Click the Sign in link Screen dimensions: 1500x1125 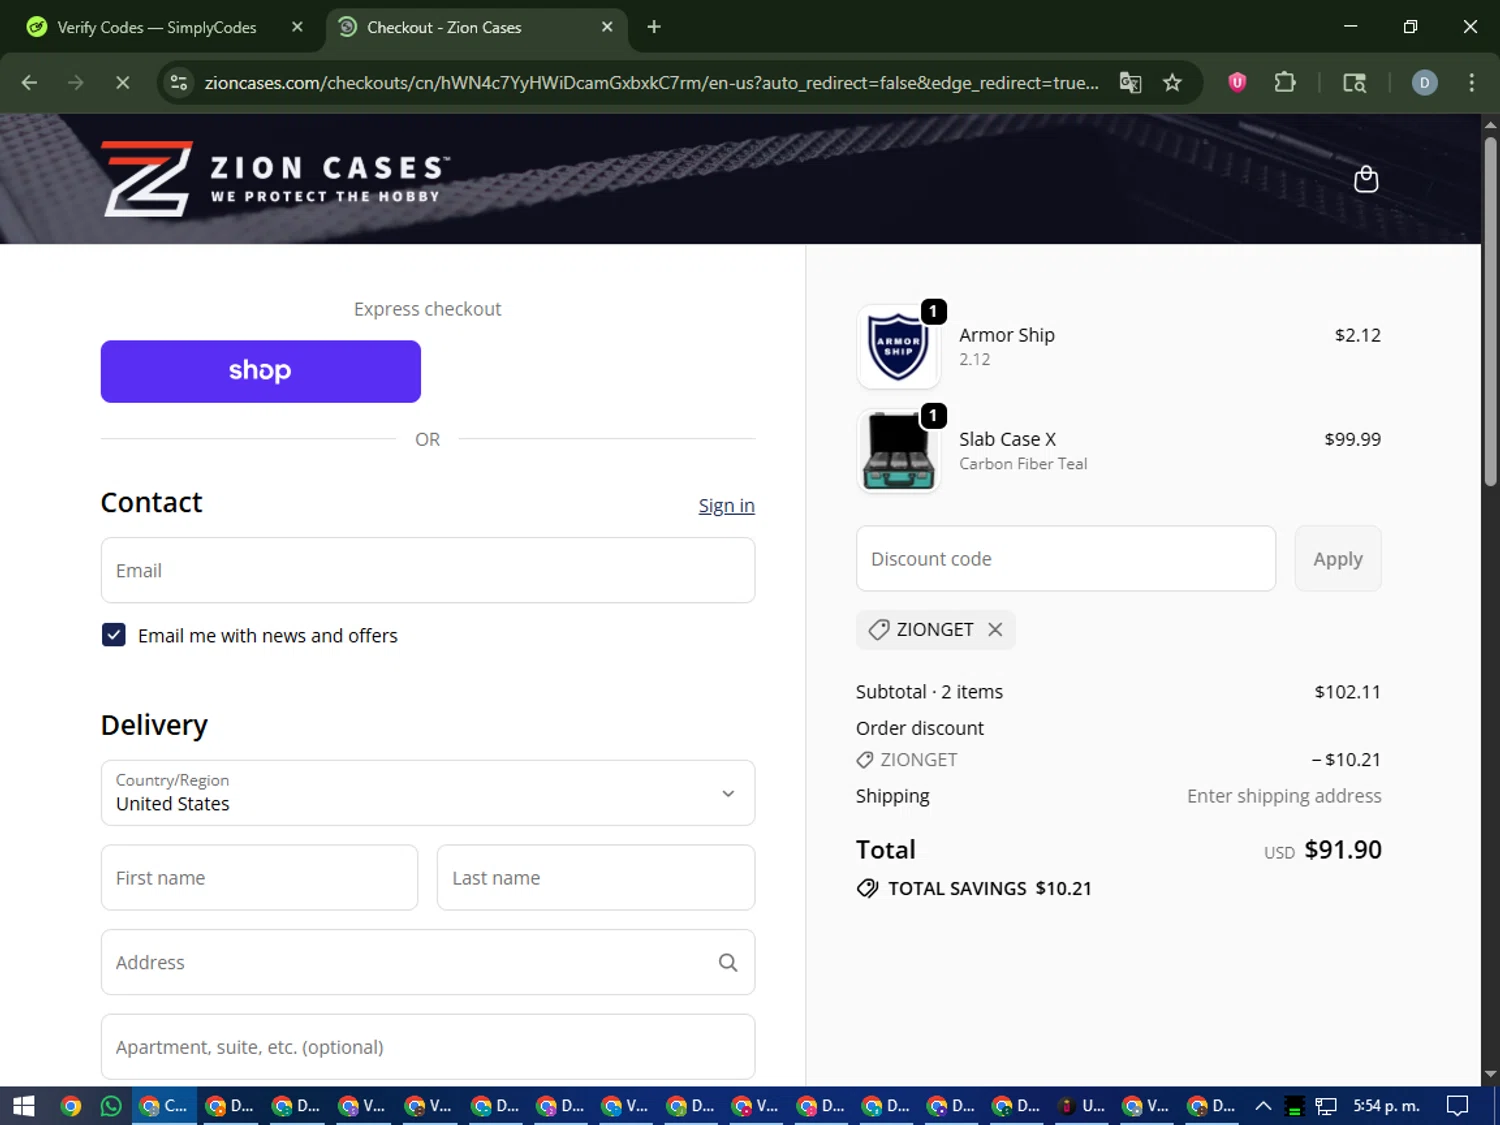(726, 506)
